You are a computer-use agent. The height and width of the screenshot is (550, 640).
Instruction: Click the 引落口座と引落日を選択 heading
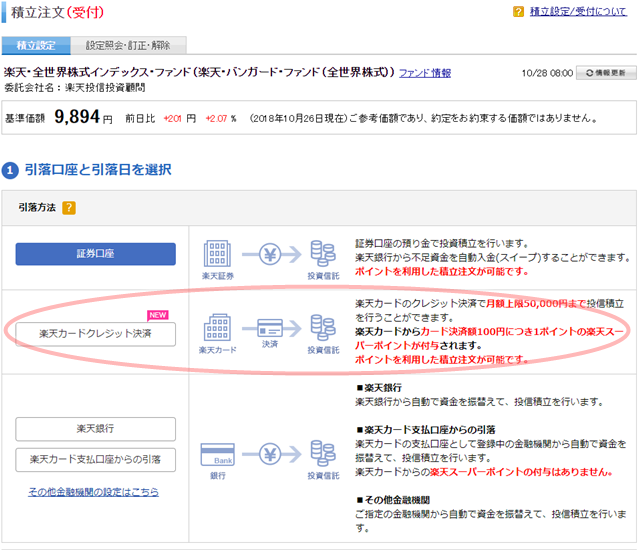pos(98,169)
